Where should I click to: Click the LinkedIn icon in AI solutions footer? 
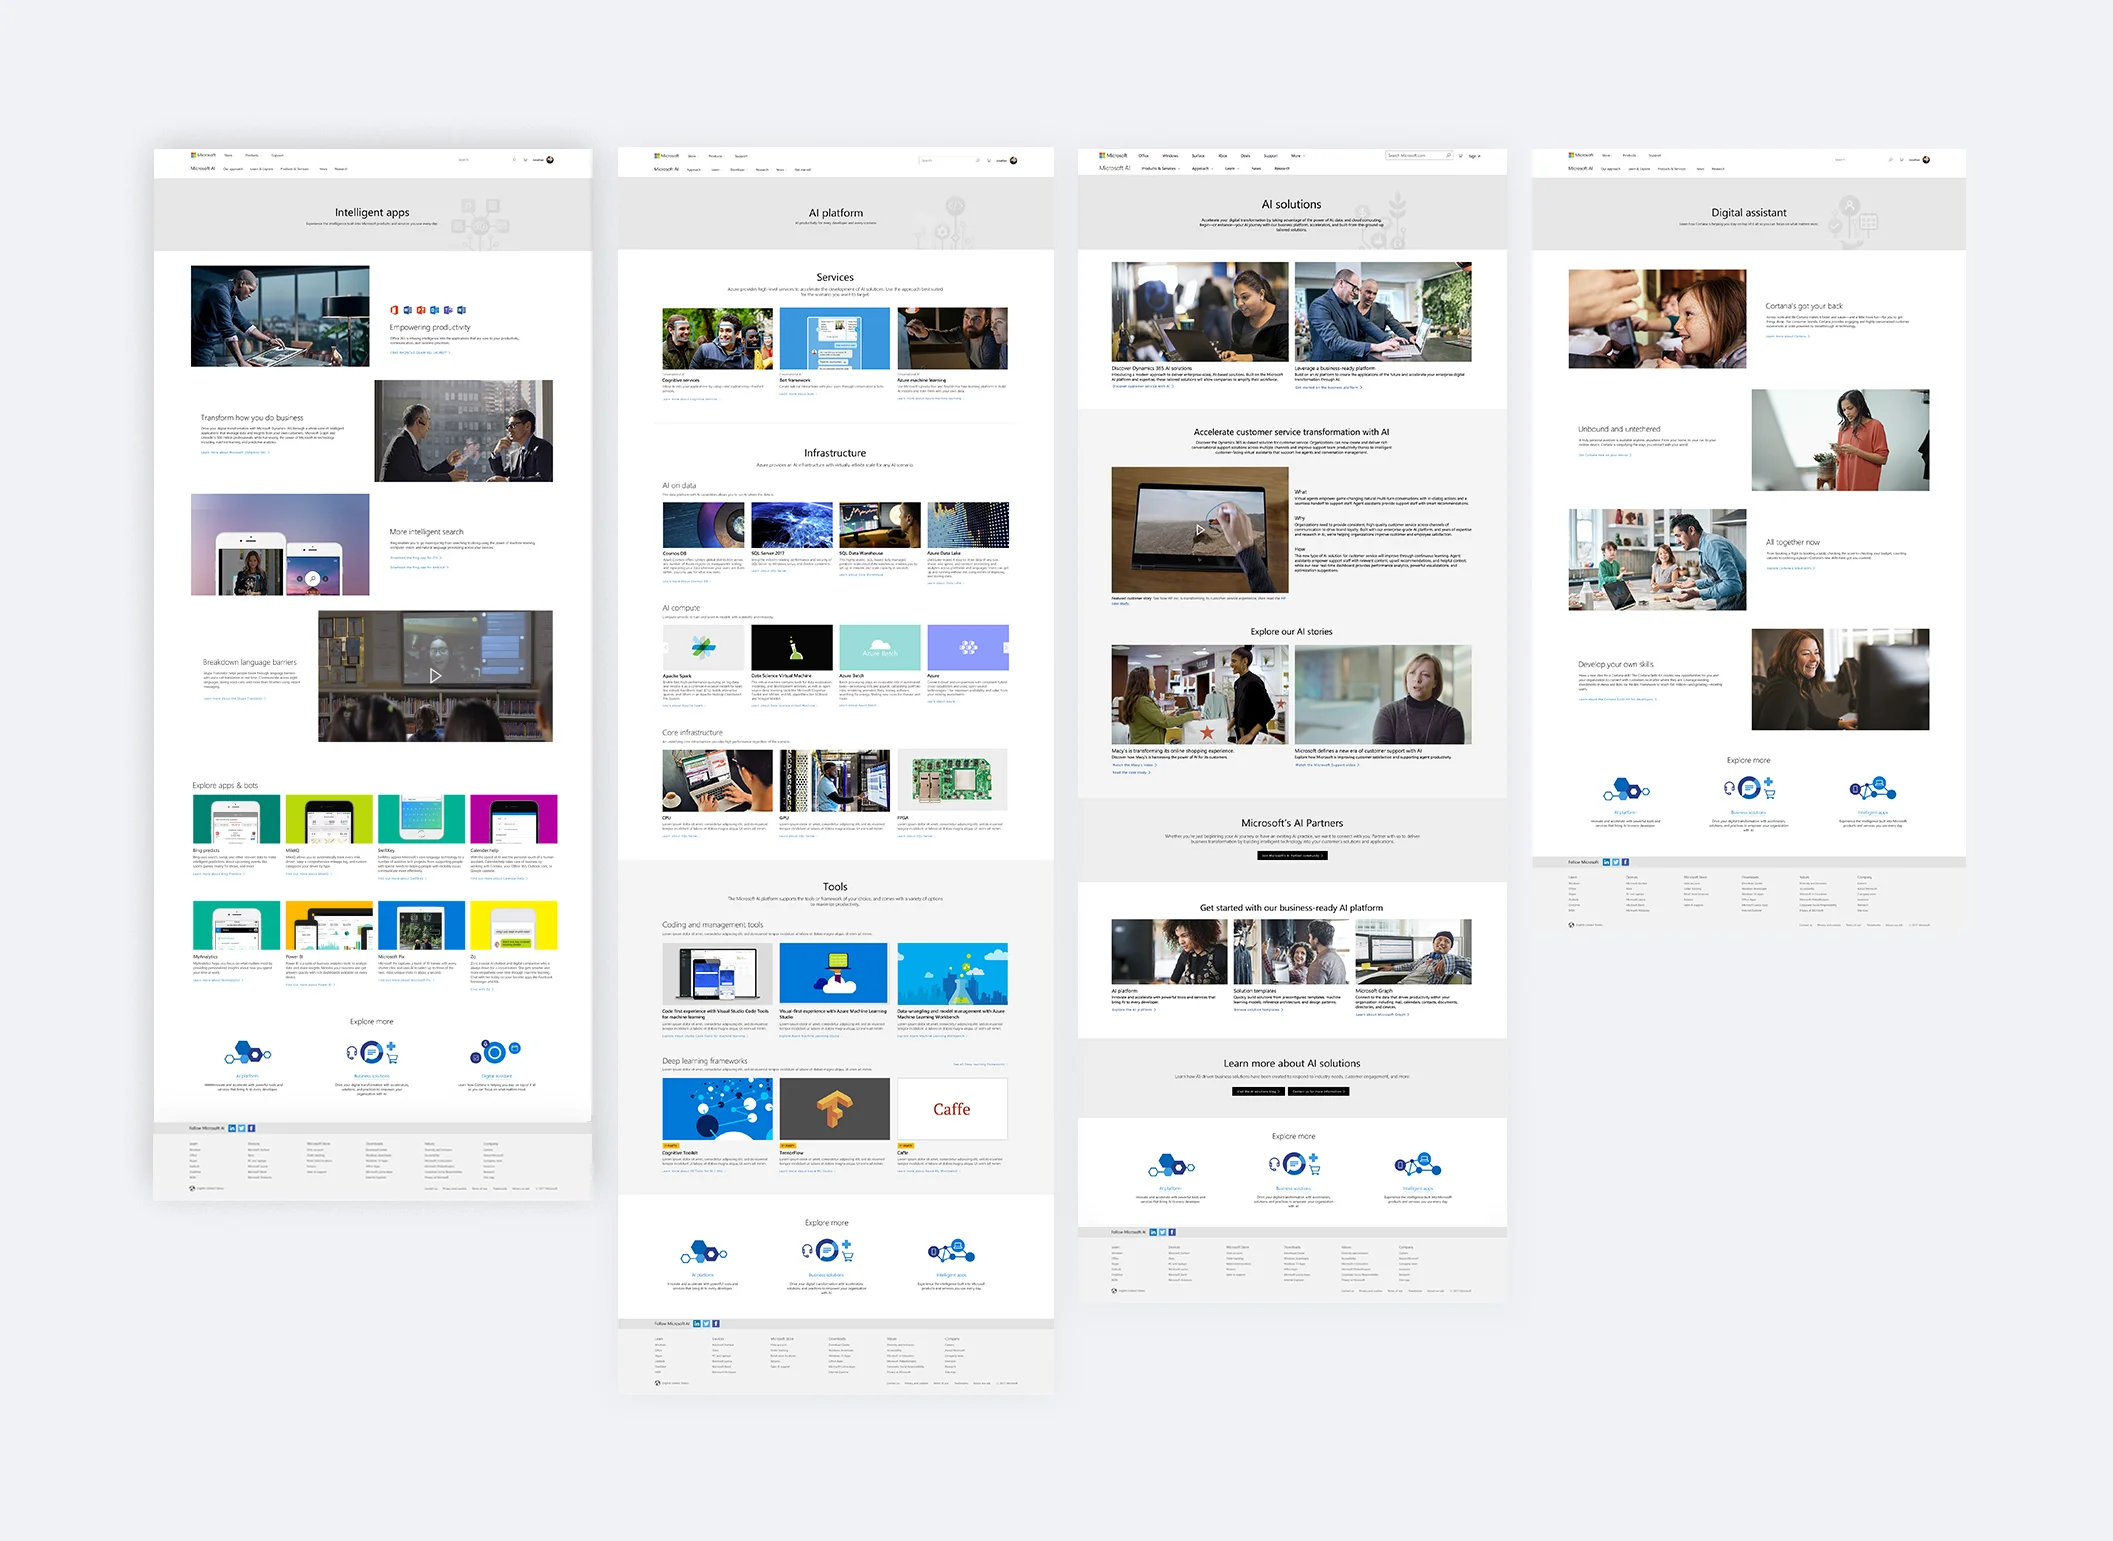[x=1153, y=1232]
